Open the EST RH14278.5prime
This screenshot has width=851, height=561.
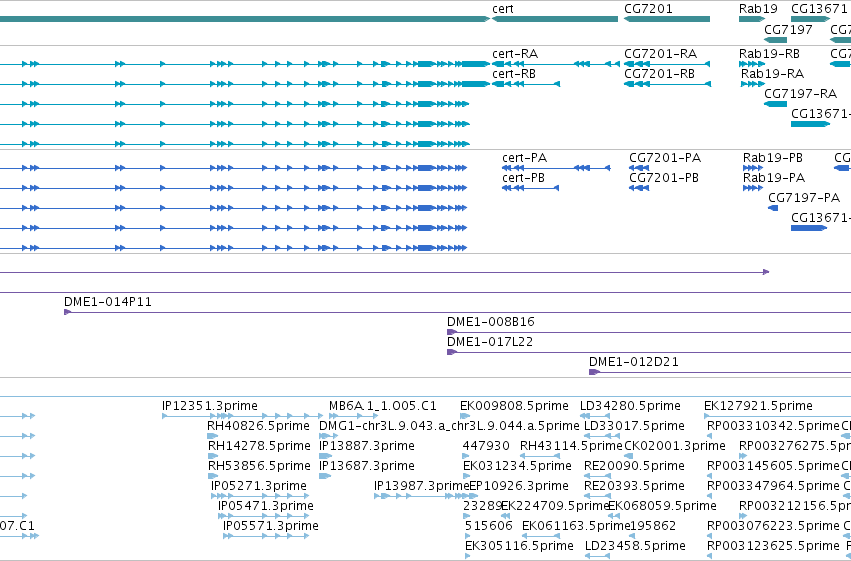(259, 447)
